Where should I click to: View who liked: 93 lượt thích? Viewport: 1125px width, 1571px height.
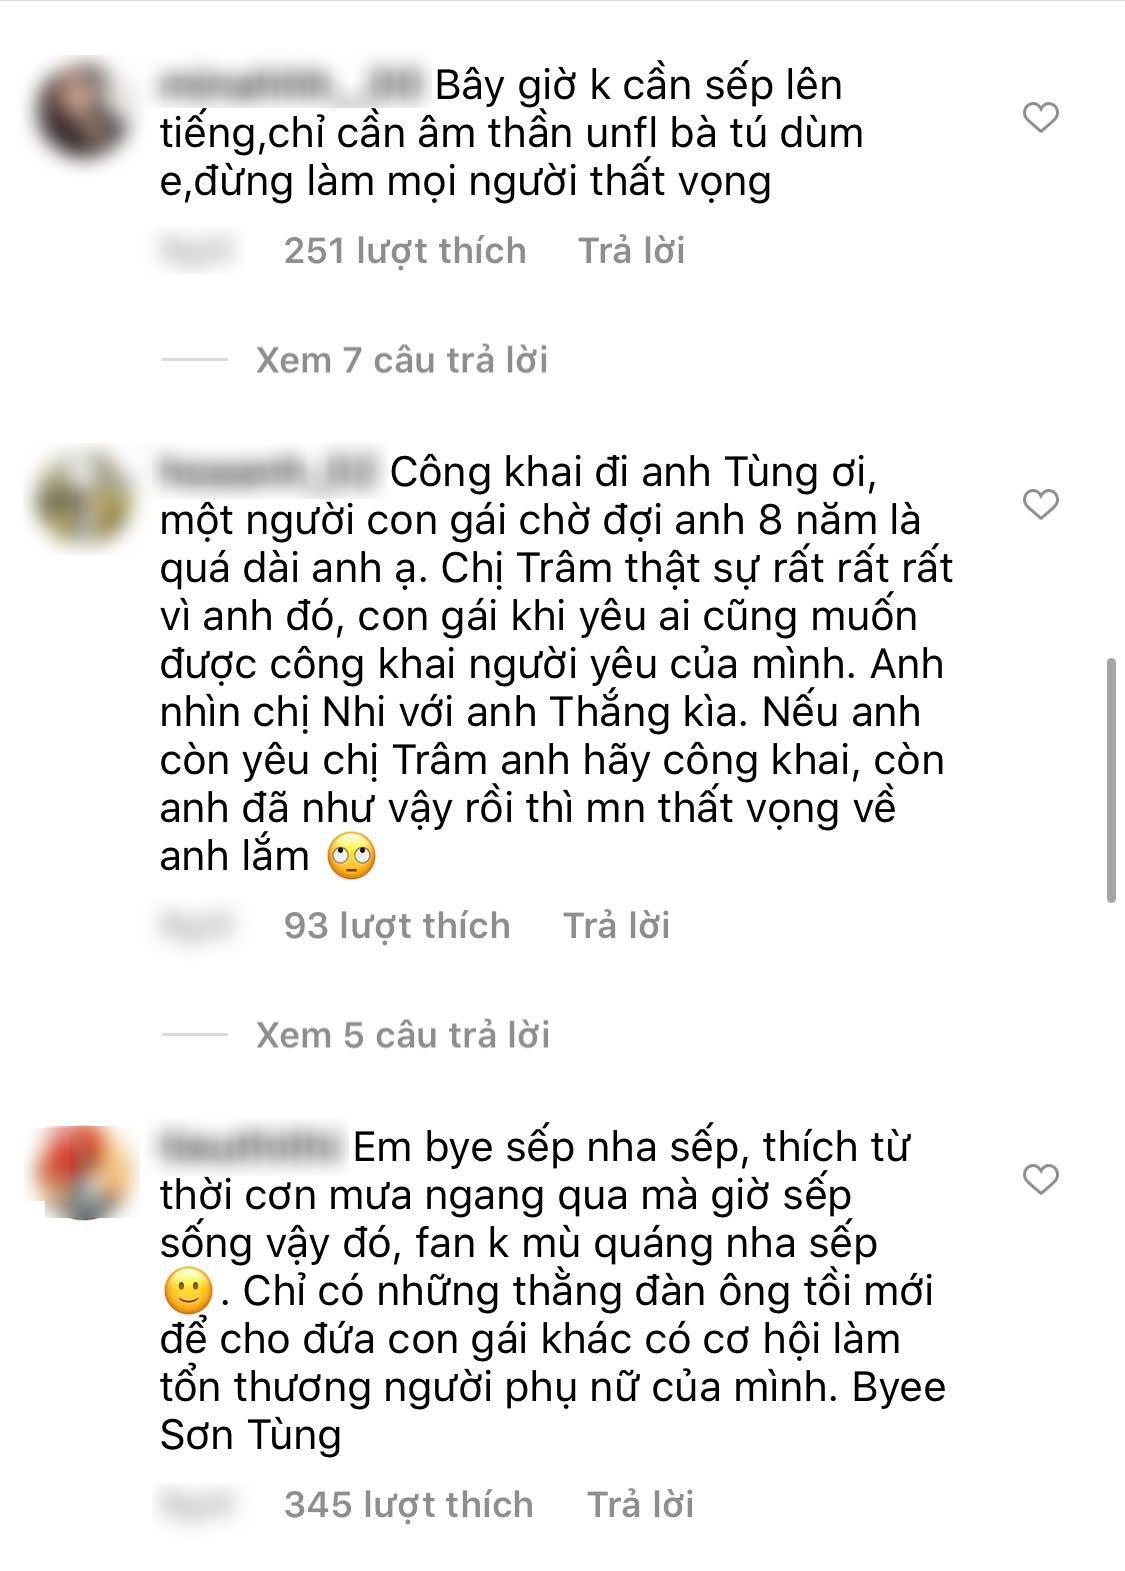point(397,925)
